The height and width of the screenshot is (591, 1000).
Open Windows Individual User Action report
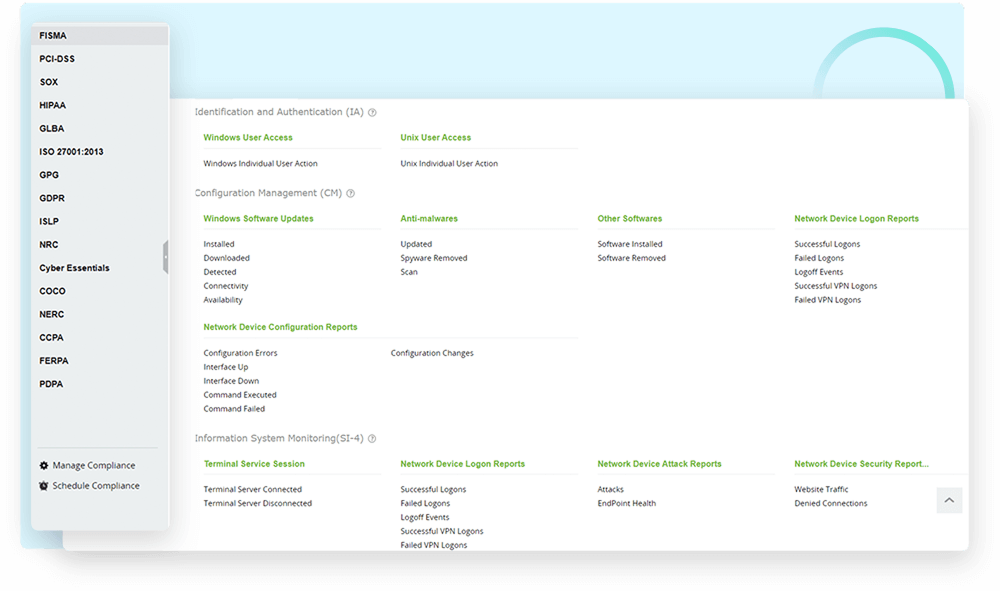(x=260, y=164)
